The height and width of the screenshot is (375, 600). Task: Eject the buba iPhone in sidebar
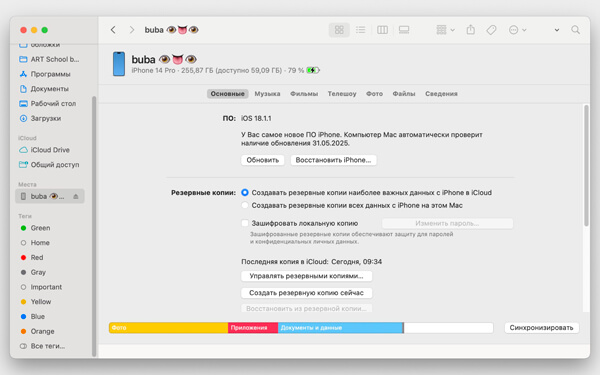tap(76, 196)
